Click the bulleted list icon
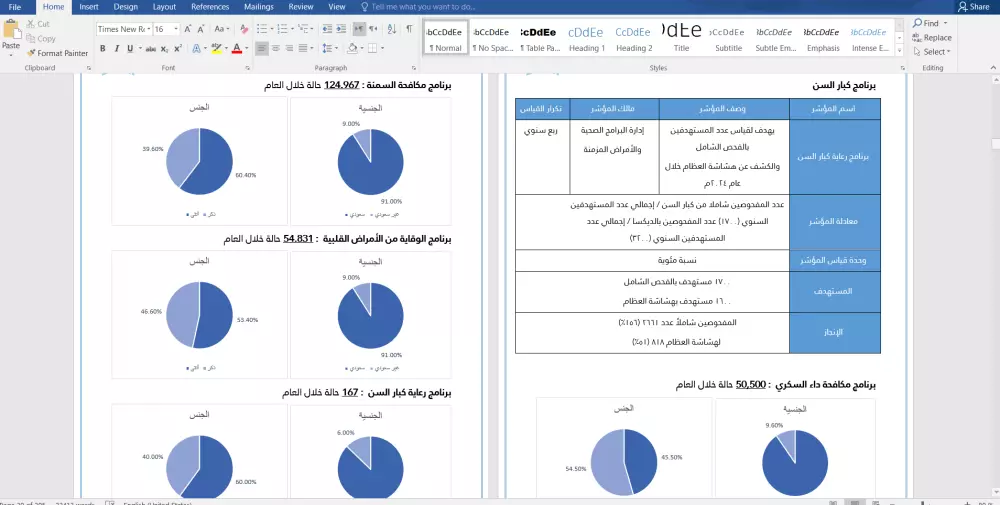The height and width of the screenshot is (505, 1000). 261,29
